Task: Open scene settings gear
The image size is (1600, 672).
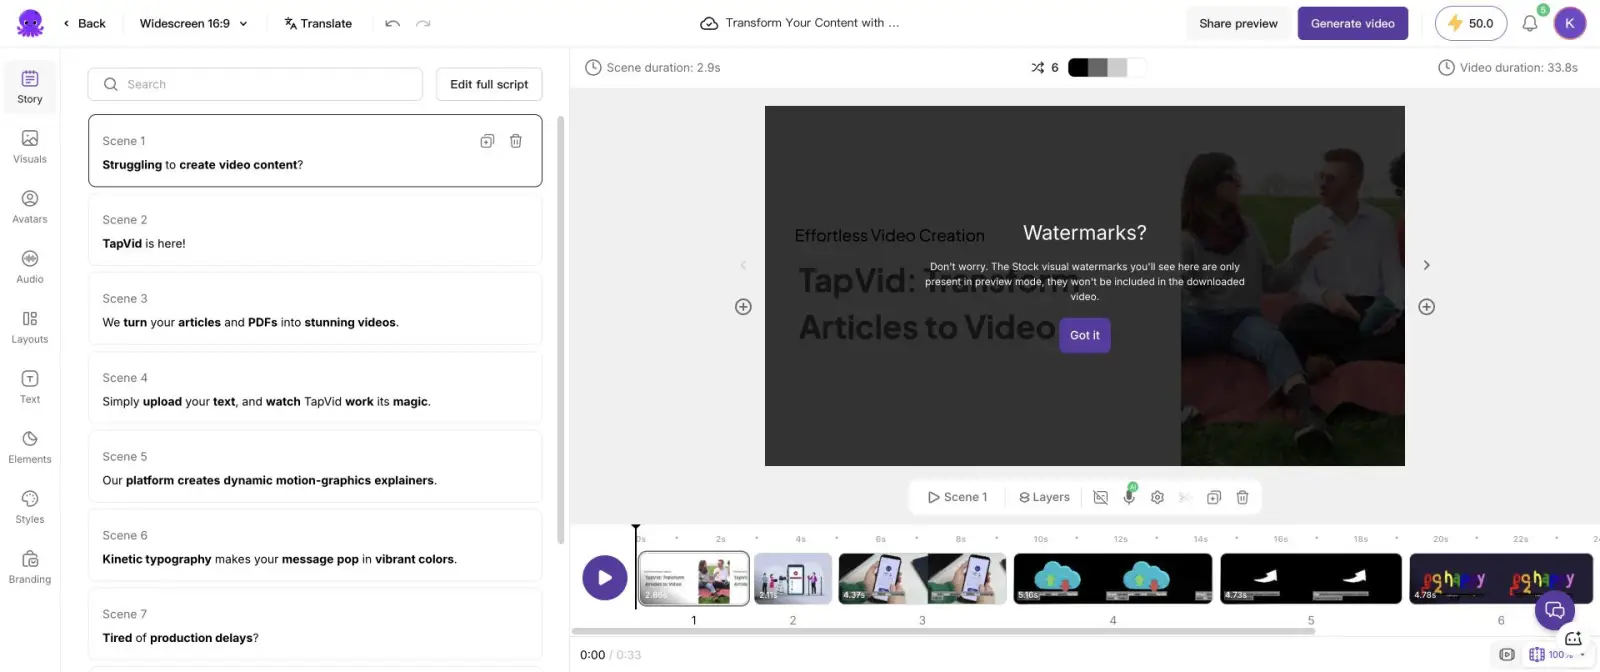Action: (1157, 497)
